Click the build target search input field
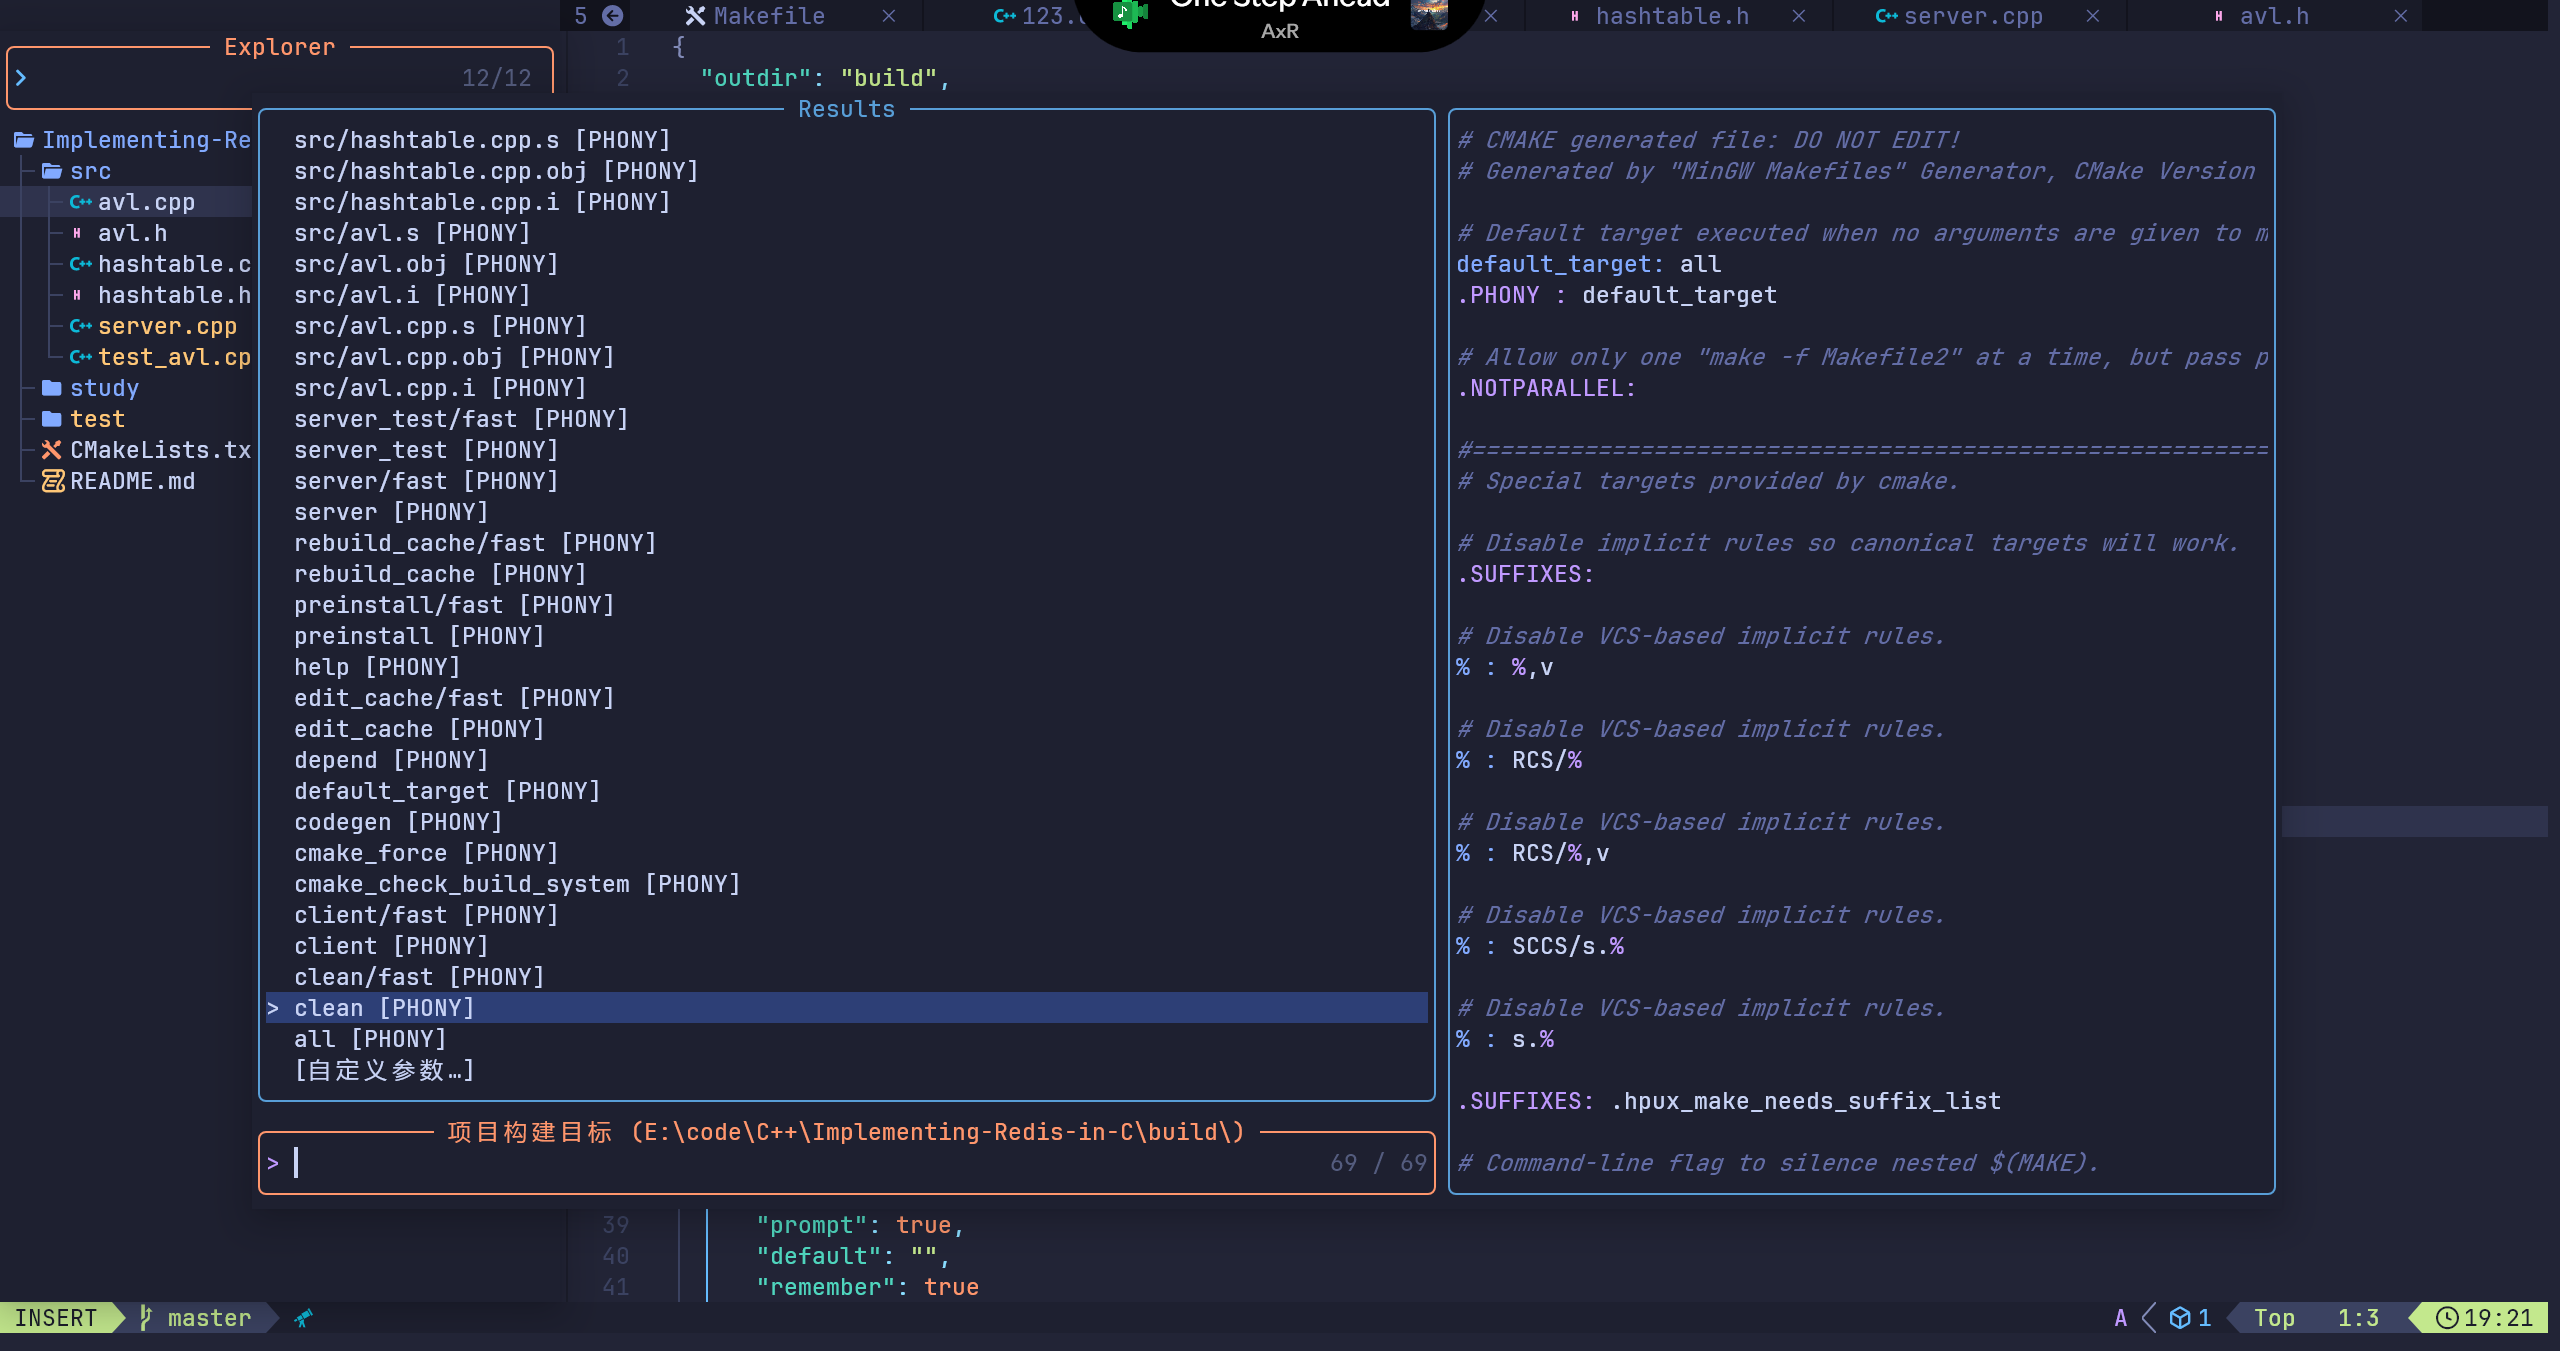The image size is (2560, 1351). click(x=800, y=1163)
